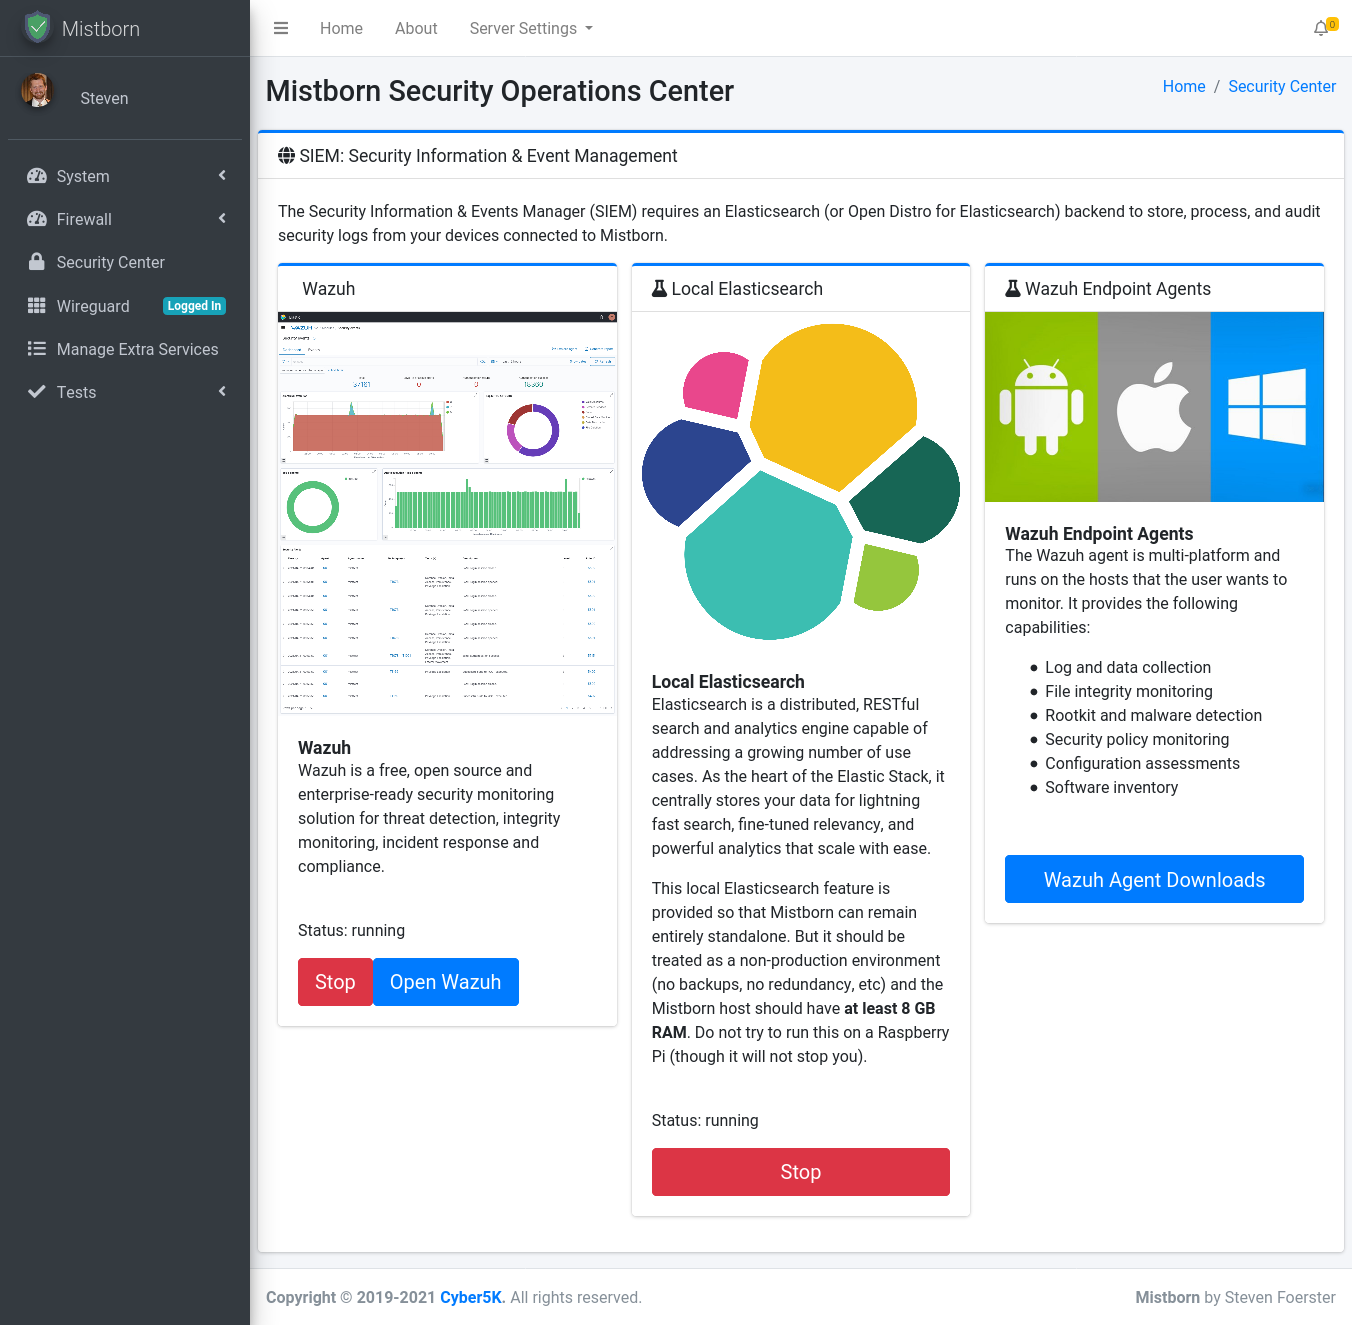The image size is (1352, 1325).
Task: Click the Elasticsearch colorful logo image
Action: (x=801, y=482)
